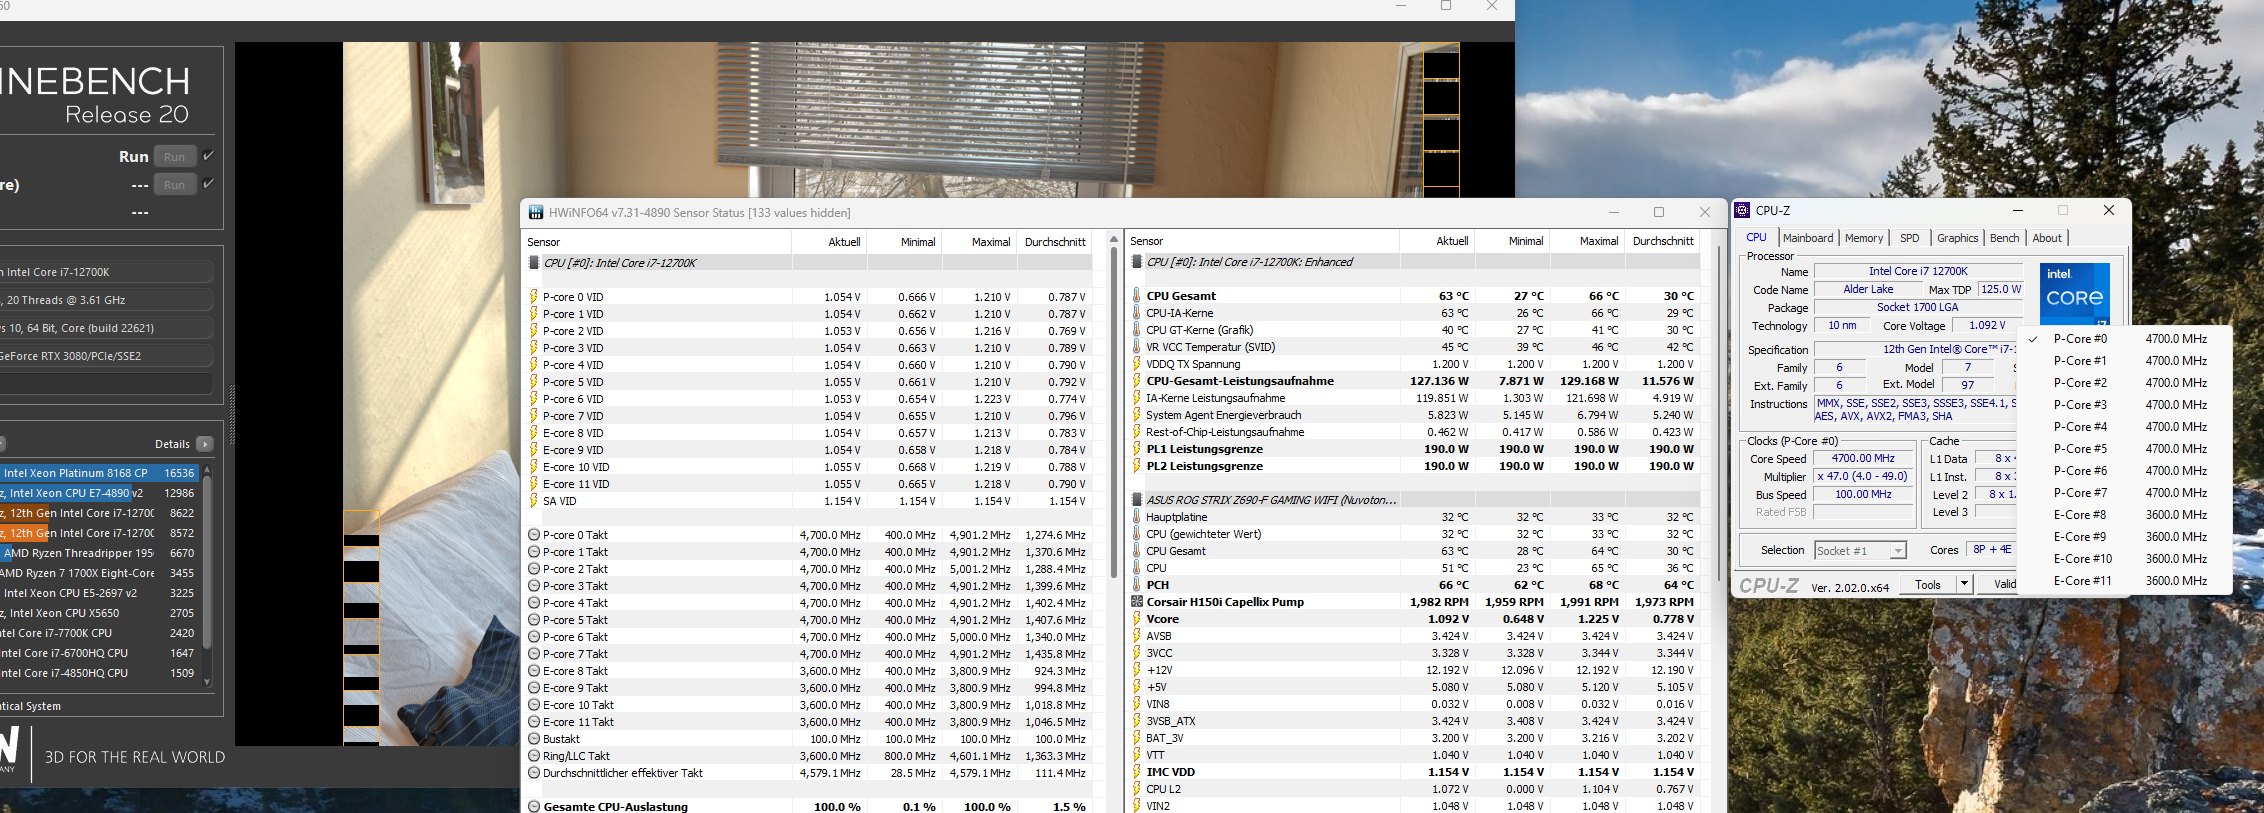Select the CPU tab in CPU-Z

pos(1756,238)
